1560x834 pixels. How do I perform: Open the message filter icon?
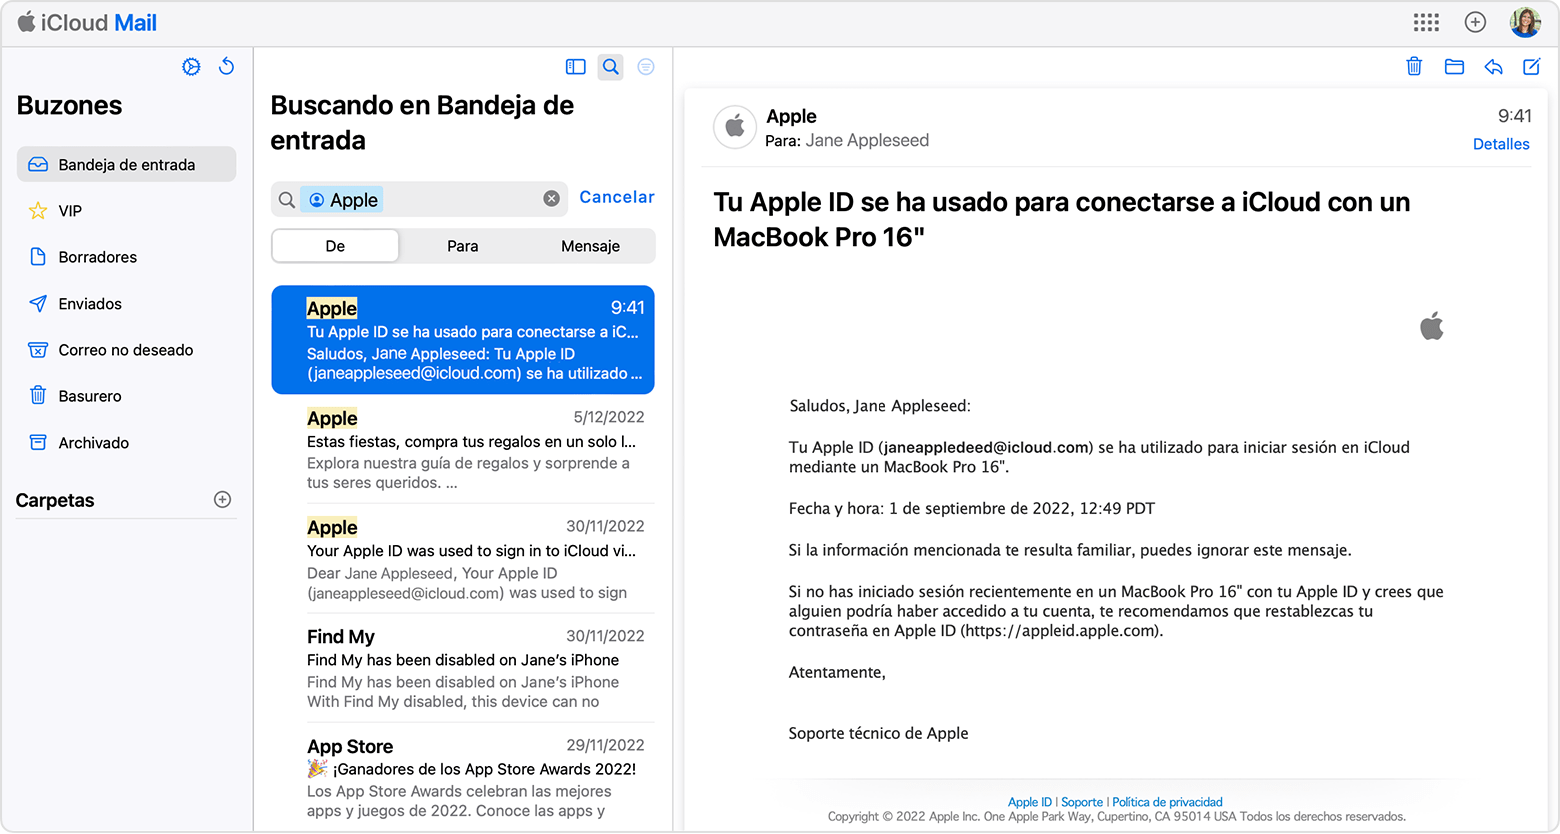tap(646, 67)
